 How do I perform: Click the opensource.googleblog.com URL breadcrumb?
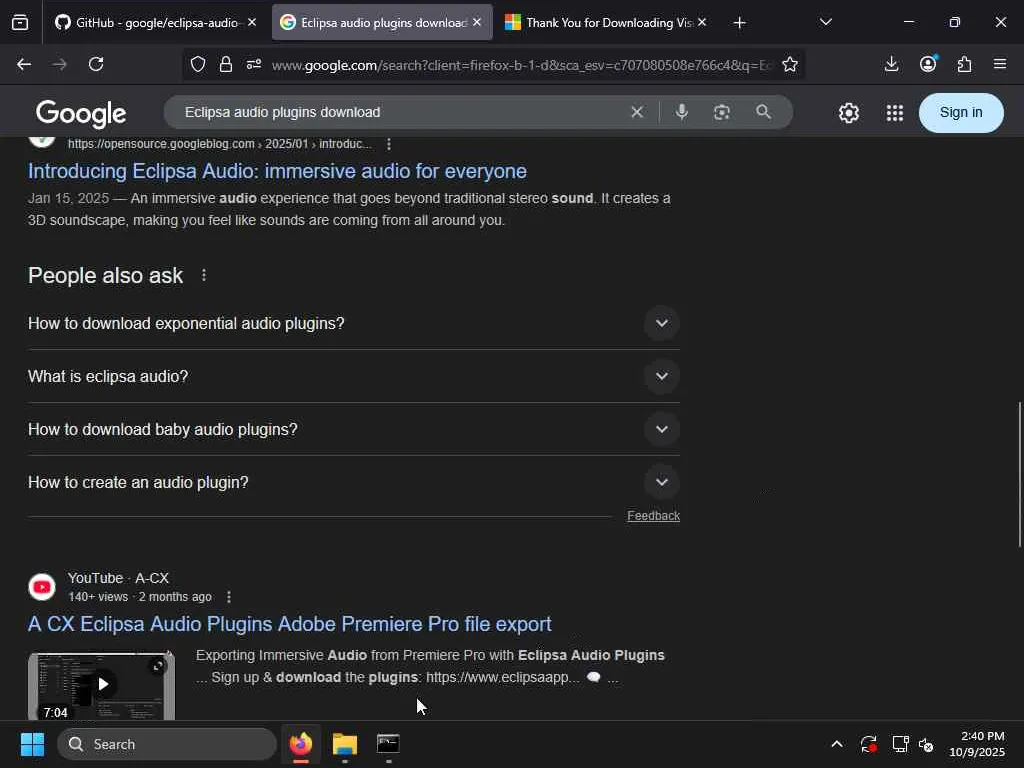click(219, 144)
